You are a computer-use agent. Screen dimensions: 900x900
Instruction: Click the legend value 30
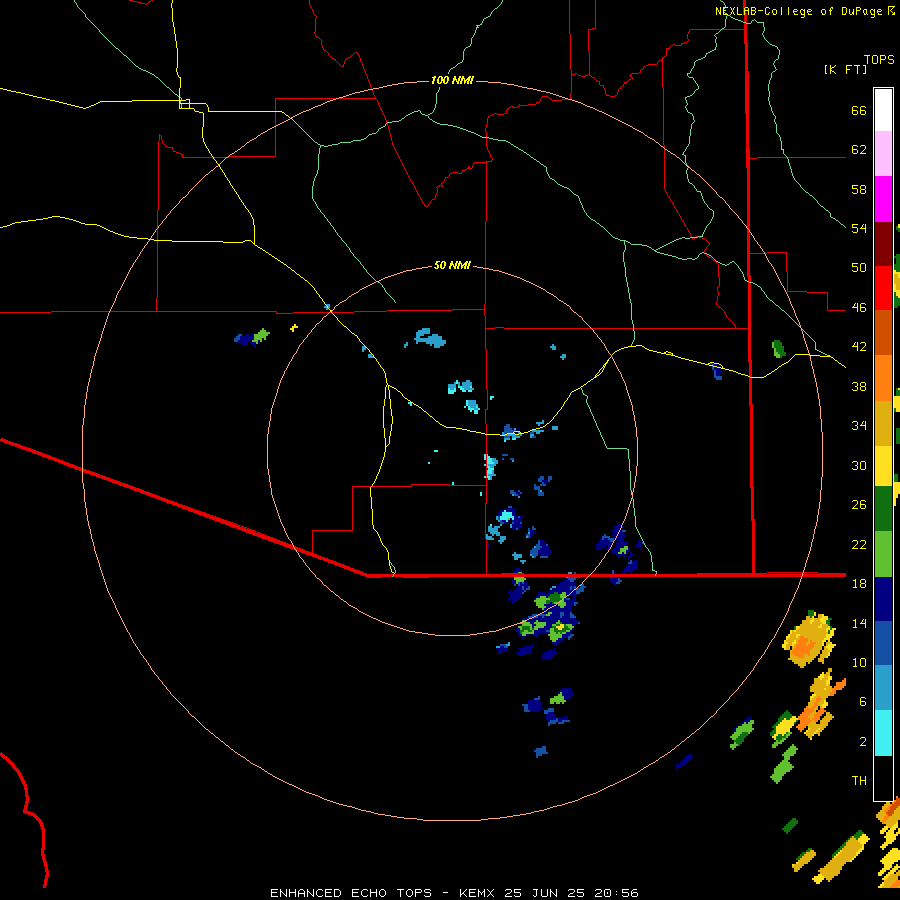point(859,465)
